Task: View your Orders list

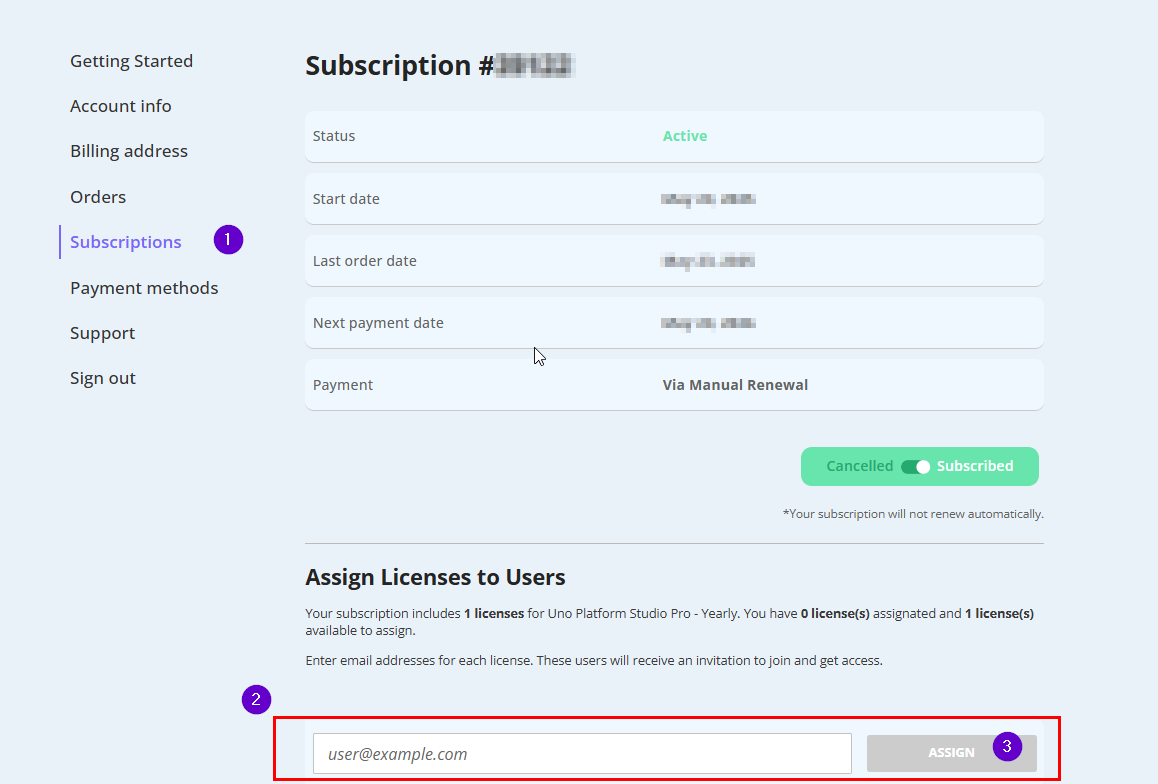Action: [x=97, y=197]
